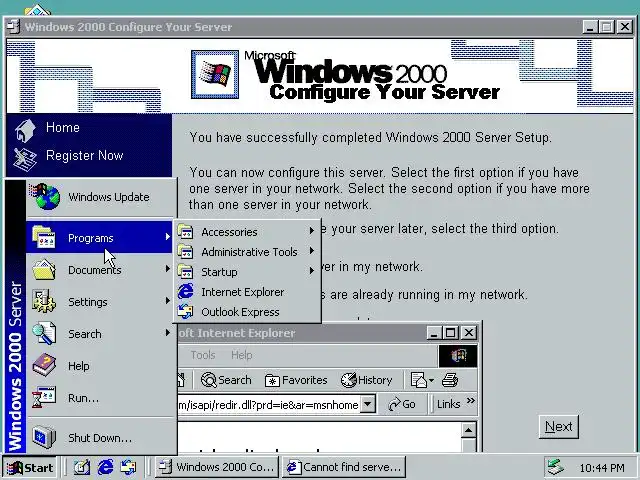The height and width of the screenshot is (480, 640).
Task: Click the Programs folder icon in the Start menu
Action: (44, 237)
